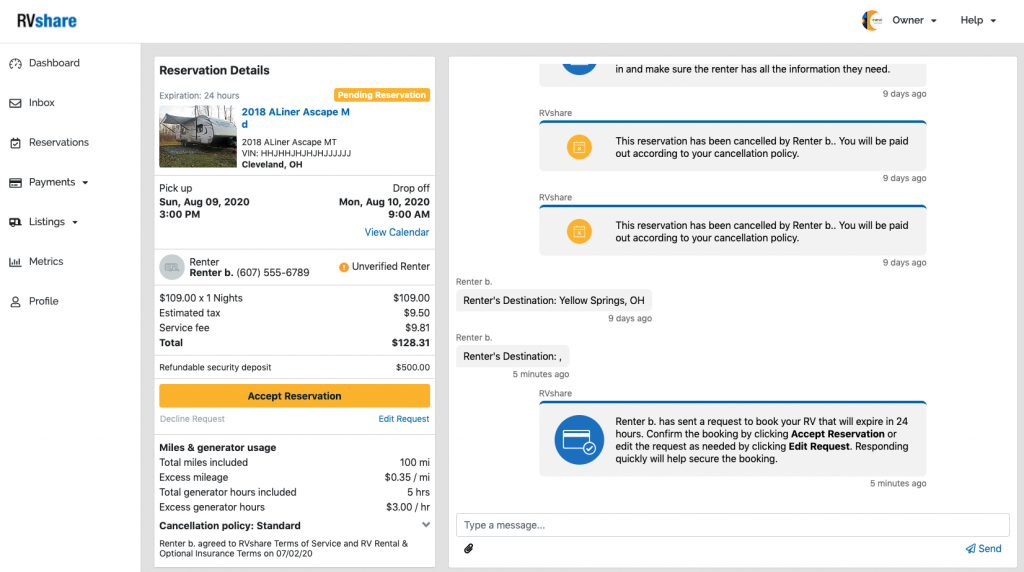Open Metrics from the sidebar
The image size is (1024, 572).
click(46, 262)
